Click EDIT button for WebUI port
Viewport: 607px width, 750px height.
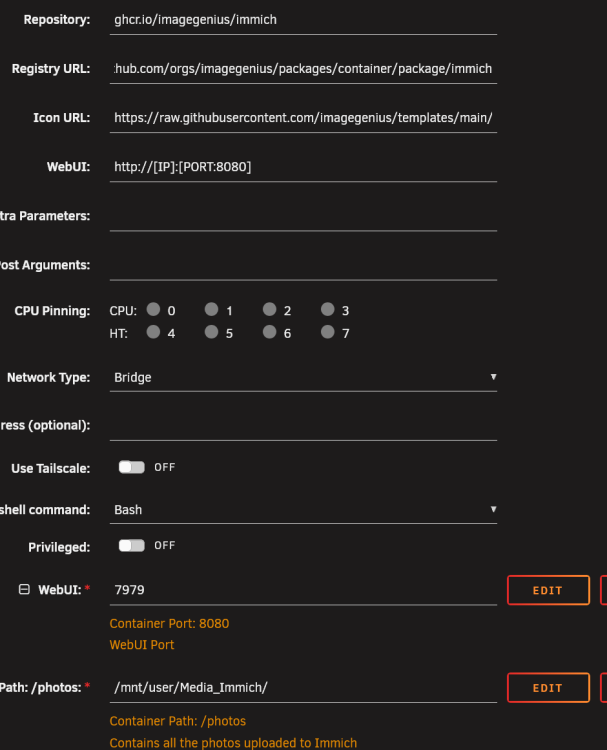click(x=548, y=590)
